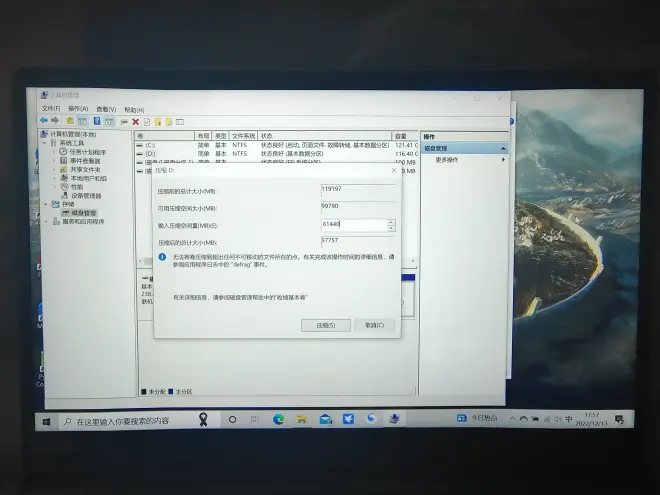Click the Forward arrow in the toolbar
Image resolution: width=660 pixels, height=495 pixels.
point(55,120)
